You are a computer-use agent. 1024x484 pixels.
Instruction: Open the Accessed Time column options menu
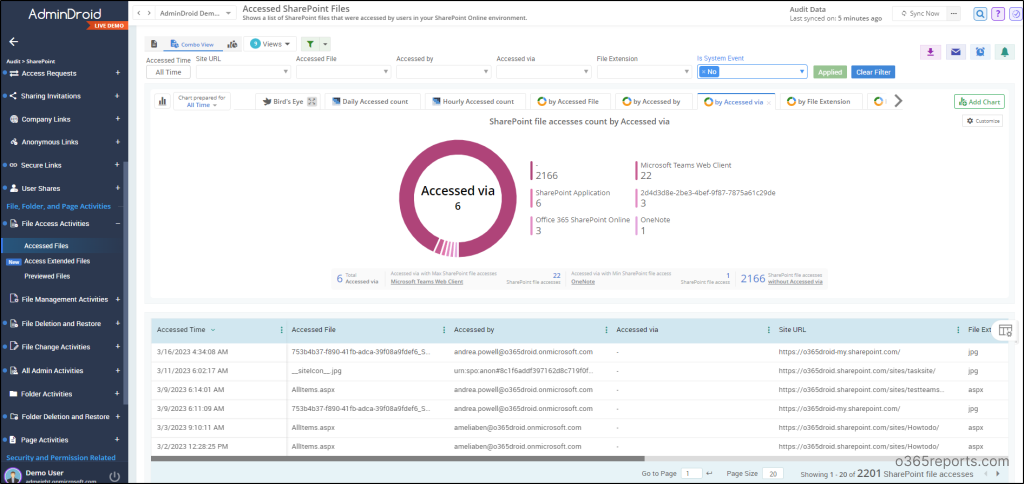click(282, 330)
